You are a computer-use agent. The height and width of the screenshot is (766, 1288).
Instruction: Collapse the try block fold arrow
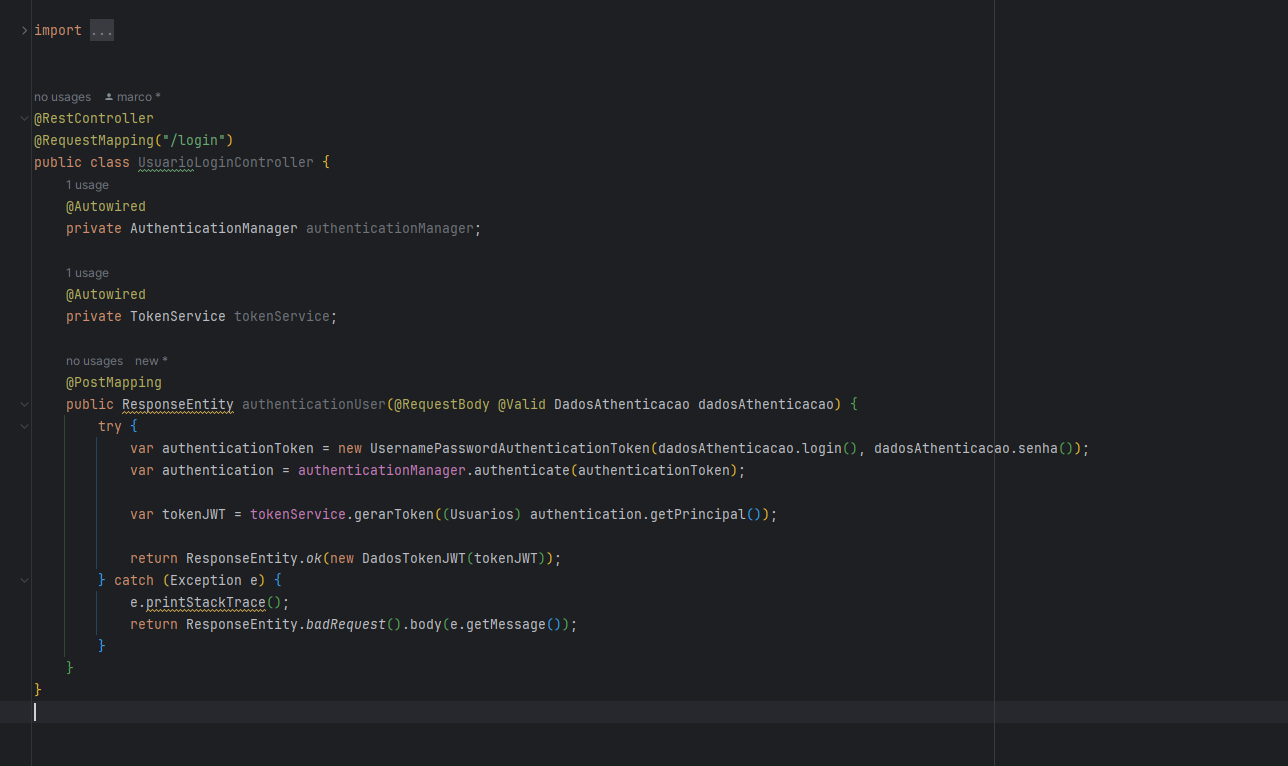24,427
